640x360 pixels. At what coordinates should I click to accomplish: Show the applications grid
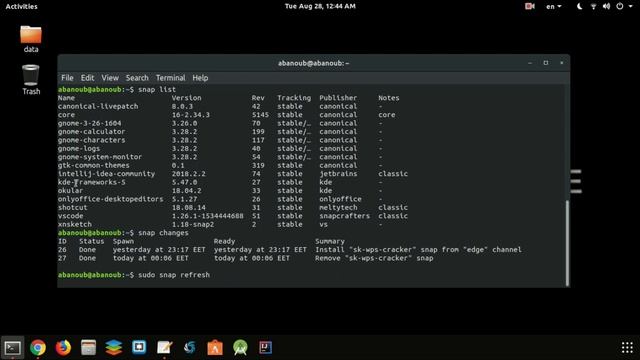coord(627,348)
